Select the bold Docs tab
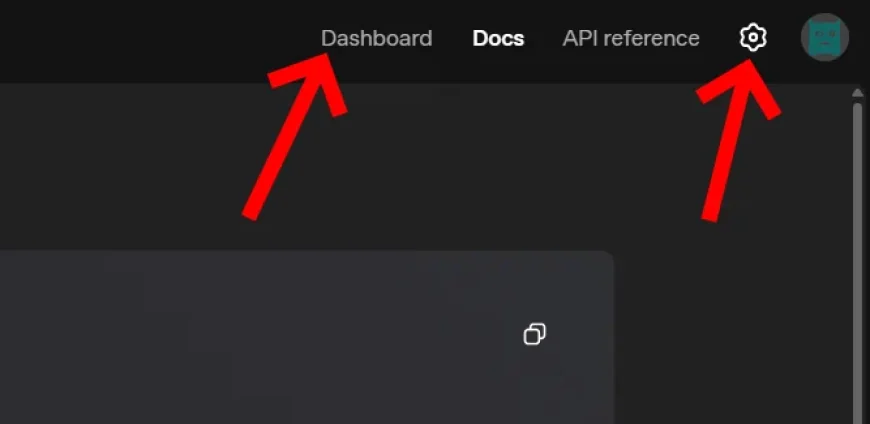Screen dimensions: 870x424 [x=498, y=38]
